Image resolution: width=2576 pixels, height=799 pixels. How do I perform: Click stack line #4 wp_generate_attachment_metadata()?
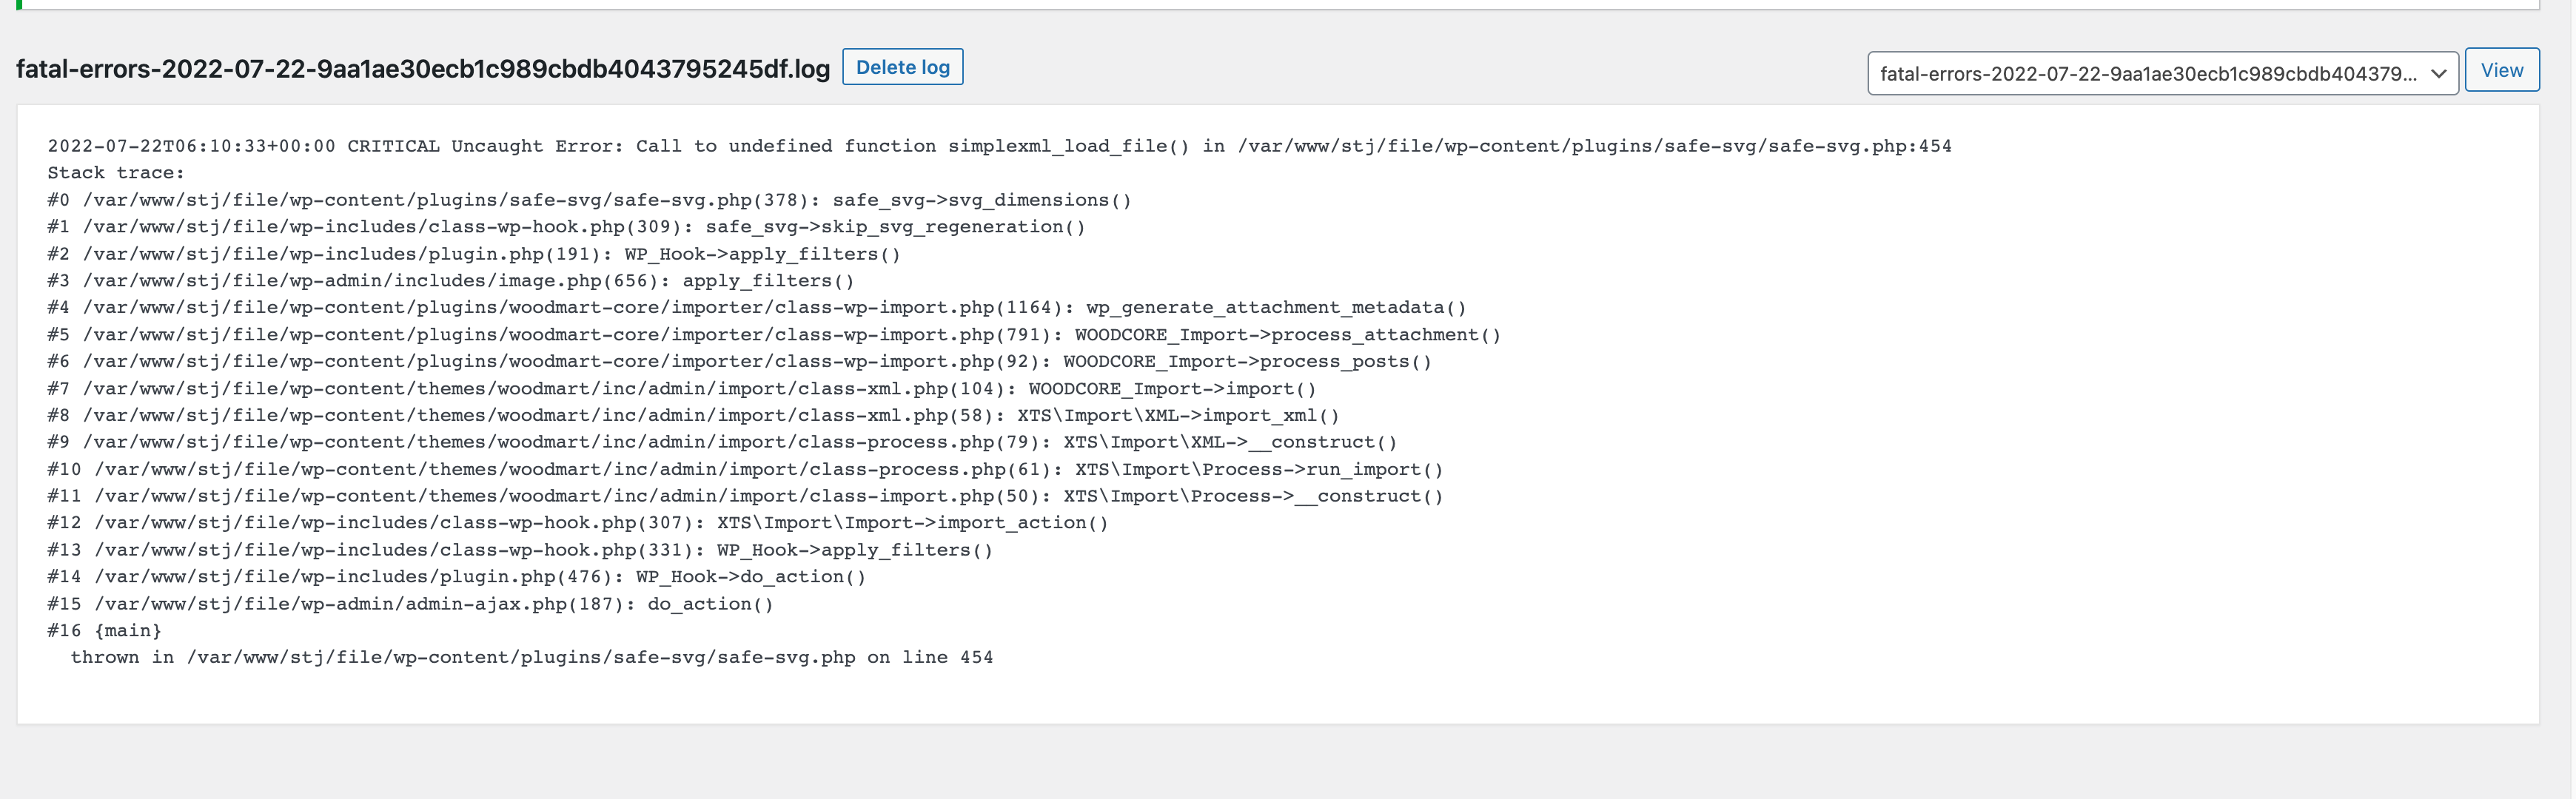point(756,308)
